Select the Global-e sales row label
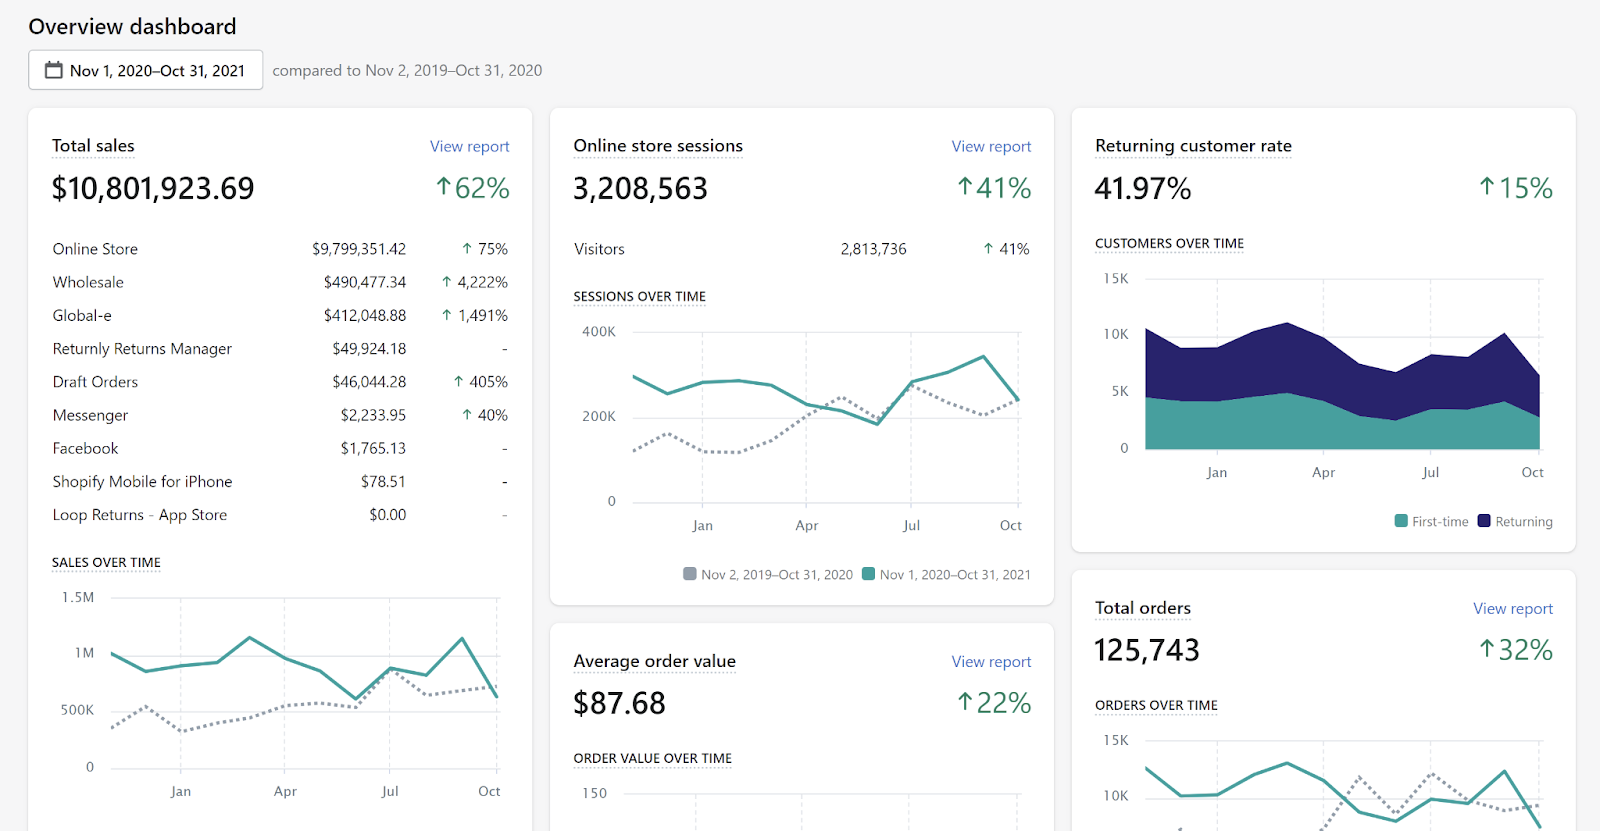This screenshot has width=1600, height=831. [82, 315]
